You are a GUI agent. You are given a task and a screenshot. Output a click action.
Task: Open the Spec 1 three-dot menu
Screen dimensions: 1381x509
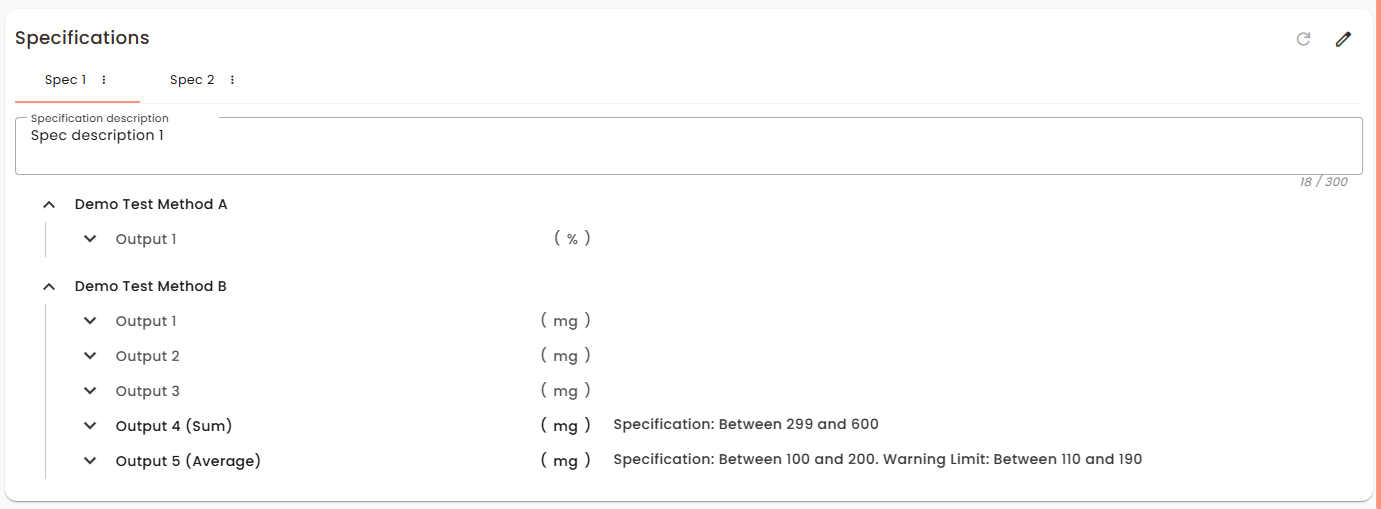pyautogui.click(x=104, y=80)
